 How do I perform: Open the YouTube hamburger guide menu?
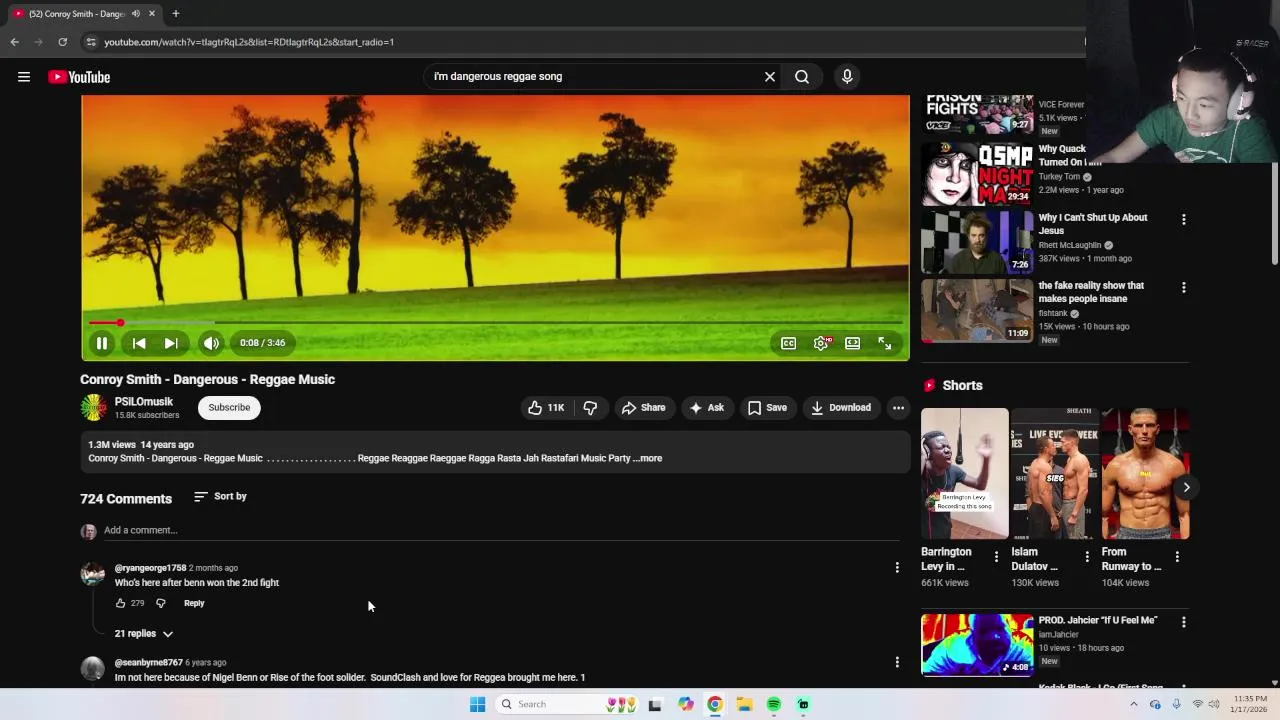click(x=24, y=77)
